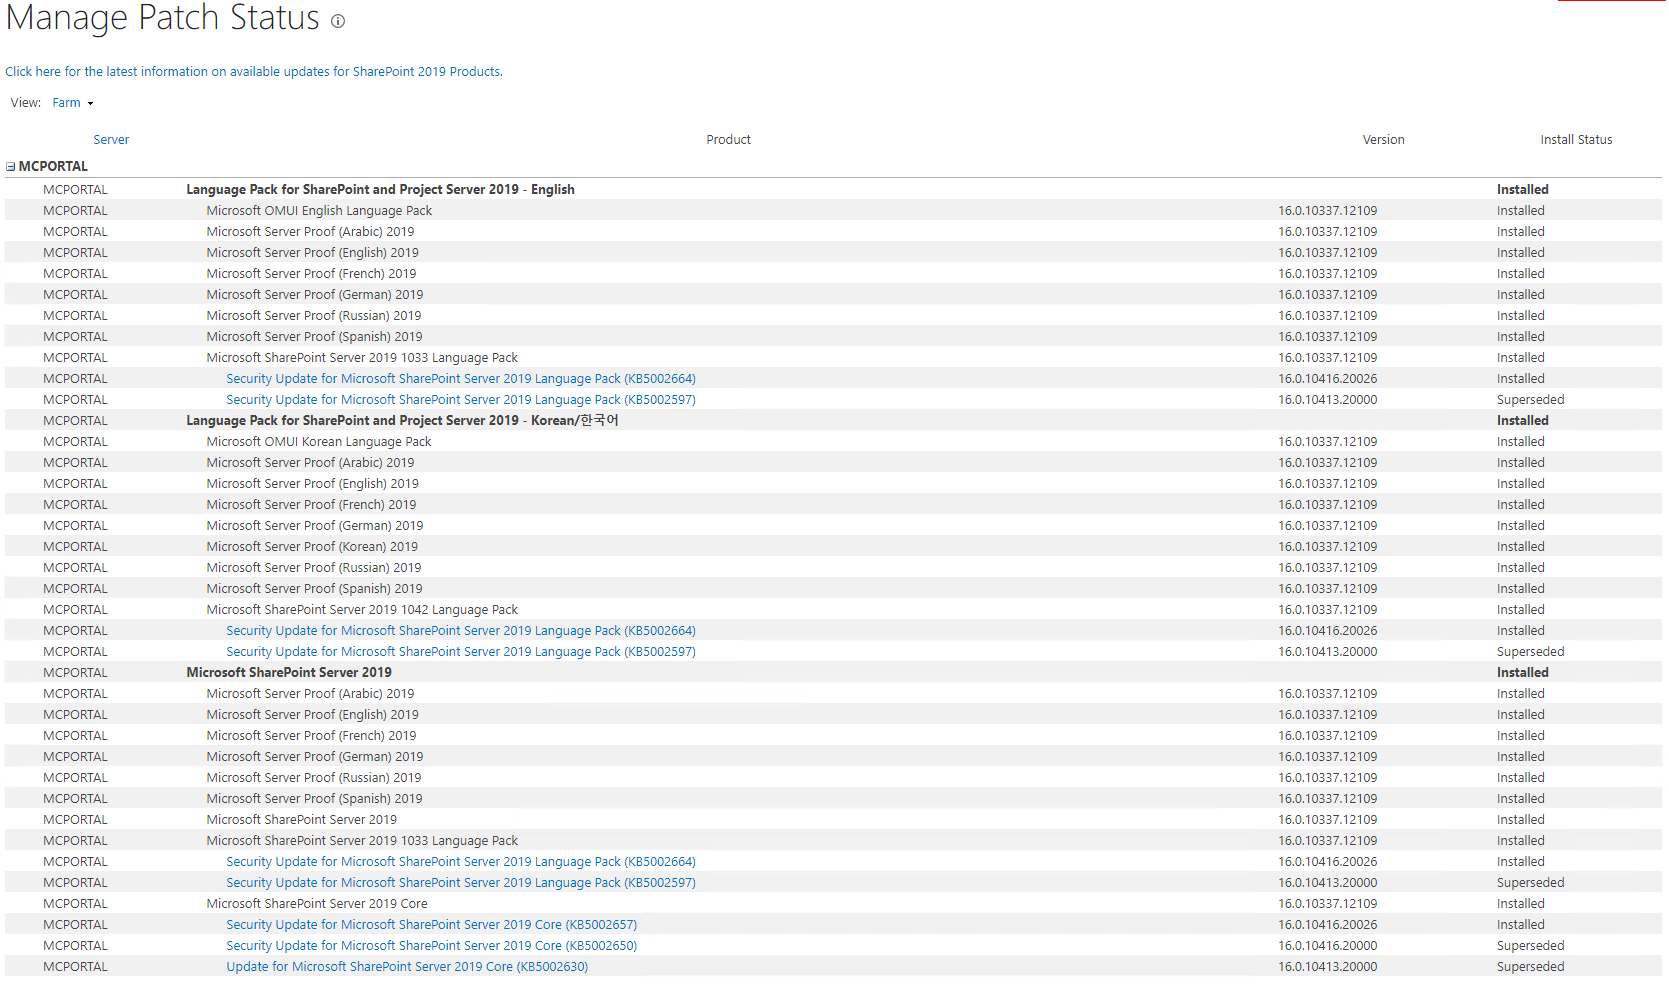Screen dimensions: 1669x1002
Task: Select the Microsoft SharePoint Server 2019 Core row
Action: point(833,904)
